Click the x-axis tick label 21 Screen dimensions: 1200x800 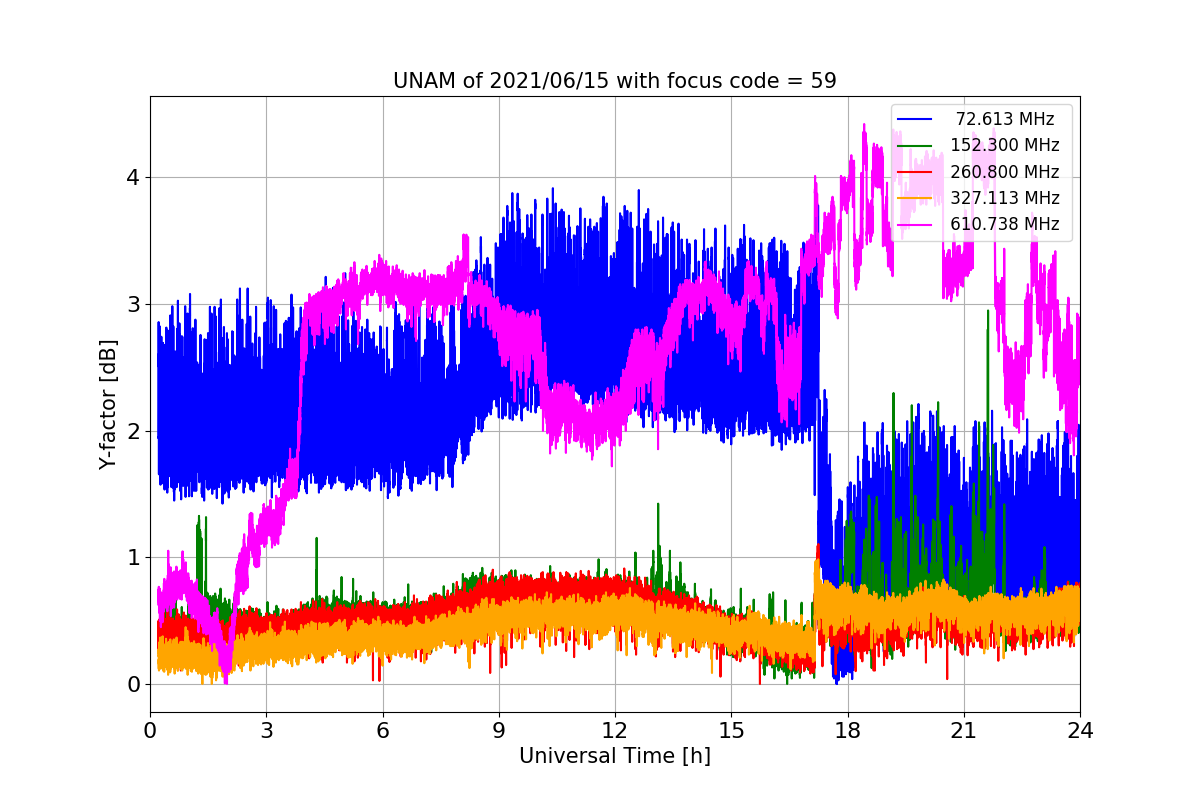(964, 730)
